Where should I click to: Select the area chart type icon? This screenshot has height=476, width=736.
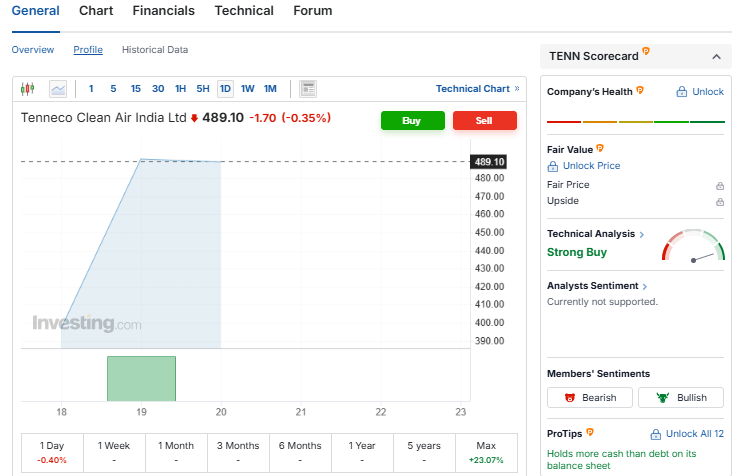58,89
